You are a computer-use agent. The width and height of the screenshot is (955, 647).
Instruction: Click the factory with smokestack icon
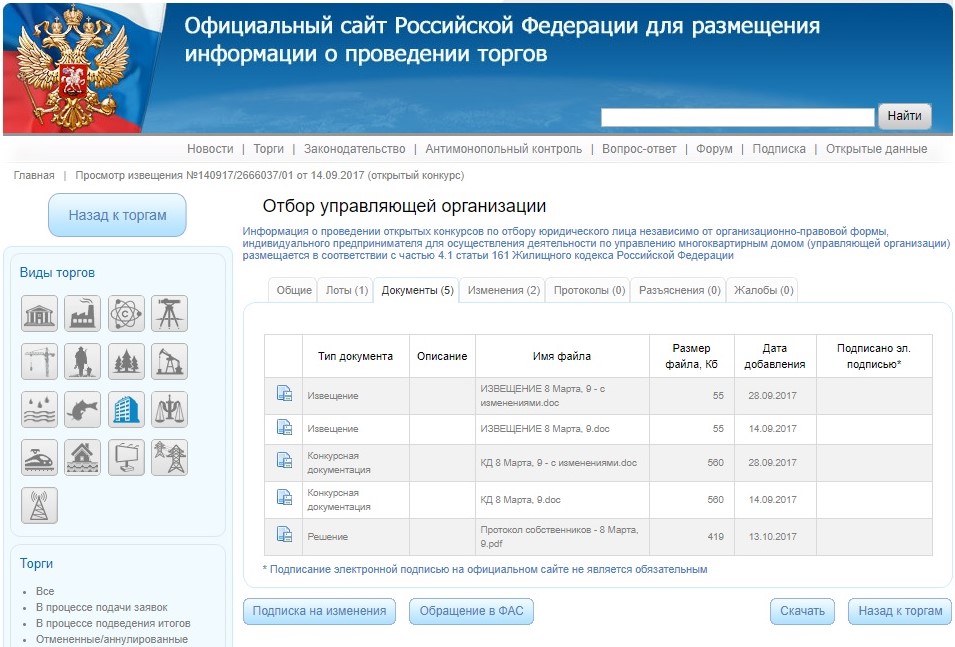(x=83, y=314)
